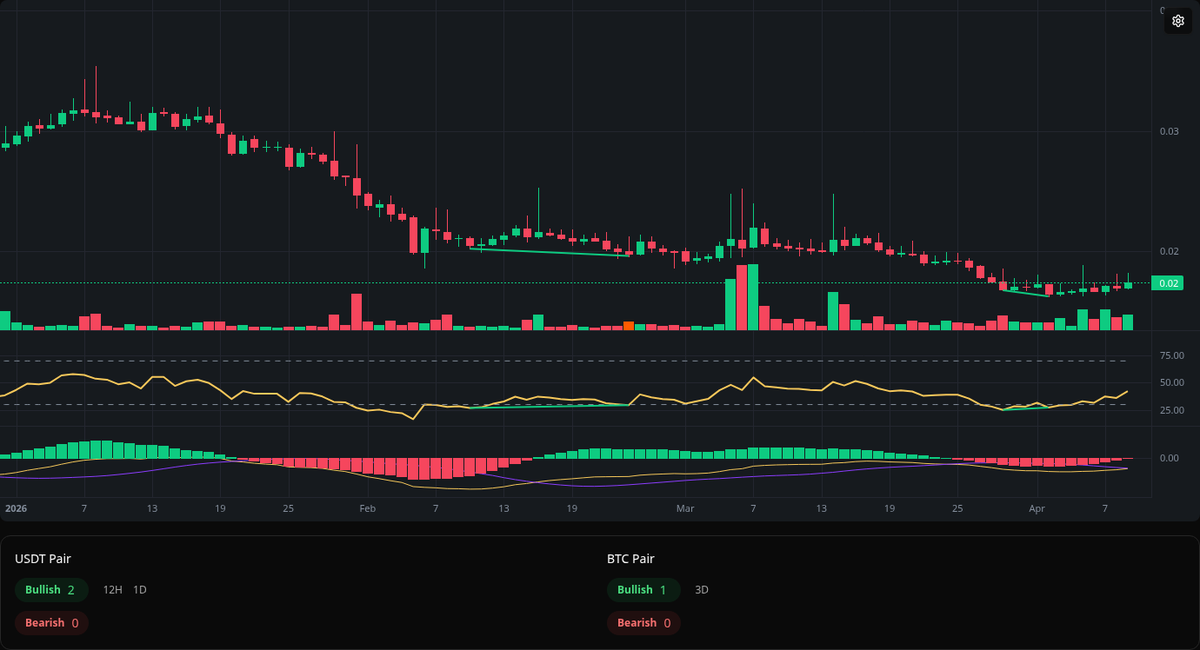The image size is (1200, 650).
Task: Click the green 0.02 current price label
Action: pos(1168,283)
